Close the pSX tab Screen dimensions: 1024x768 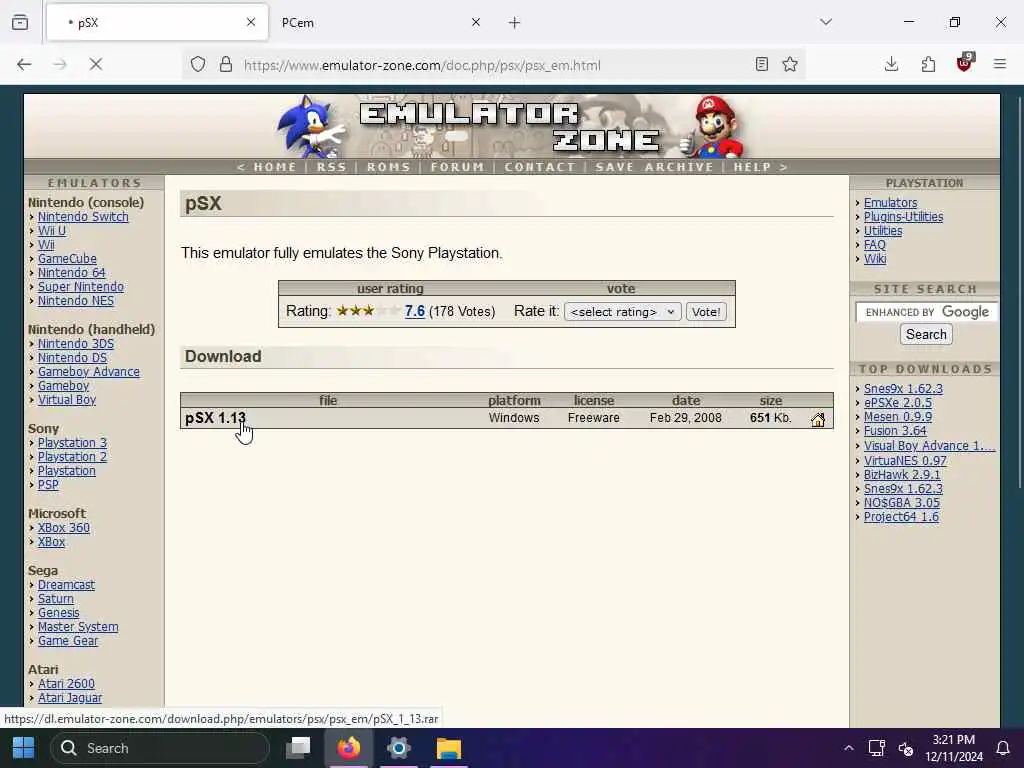tap(251, 22)
